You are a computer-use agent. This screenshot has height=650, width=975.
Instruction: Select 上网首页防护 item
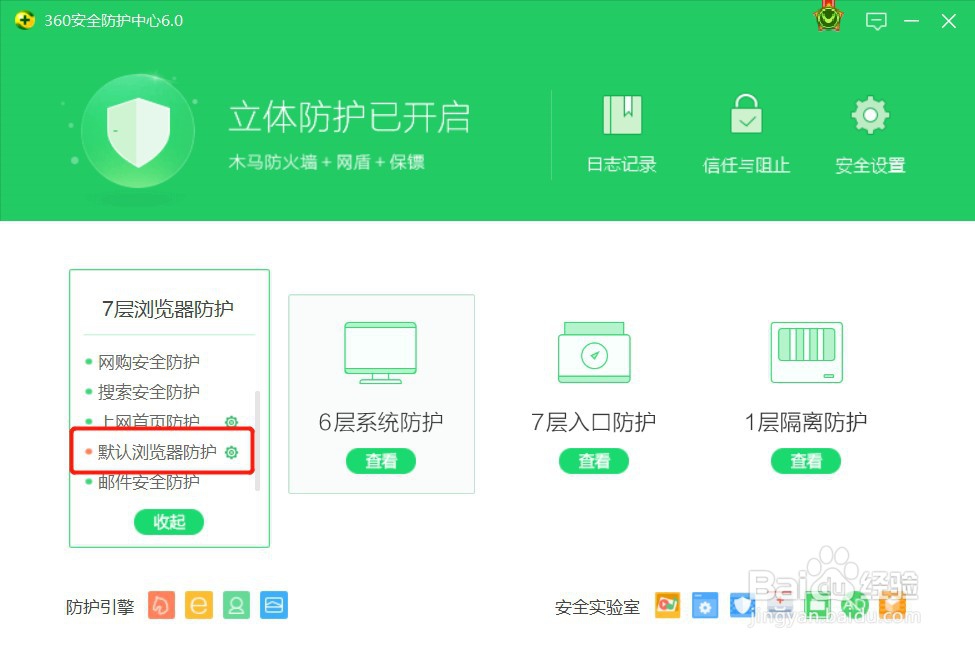(x=149, y=421)
